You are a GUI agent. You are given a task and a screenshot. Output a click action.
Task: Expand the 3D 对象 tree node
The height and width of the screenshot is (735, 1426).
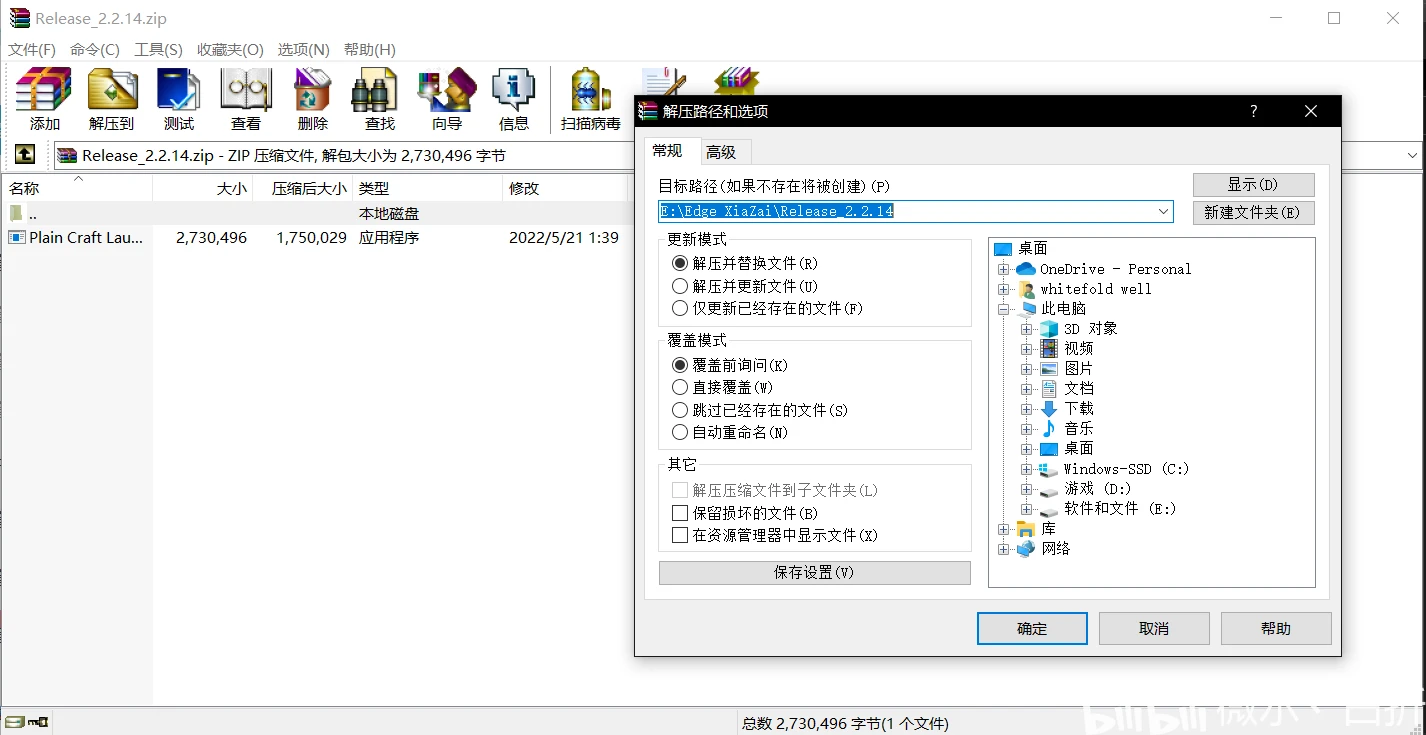tap(1026, 329)
